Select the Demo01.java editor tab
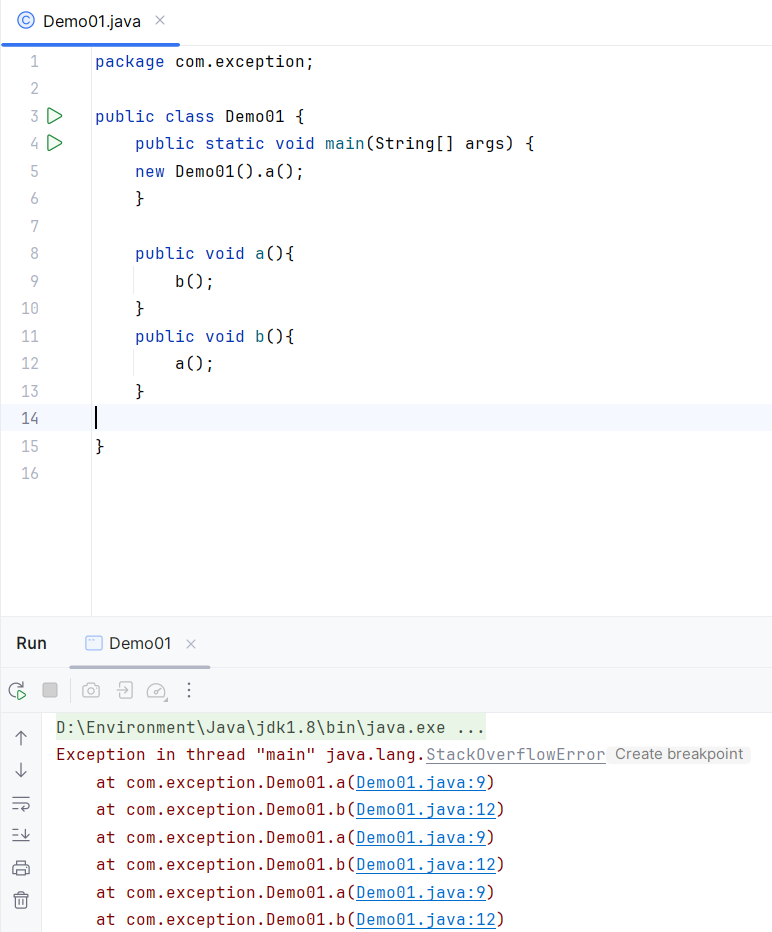Viewport: 772px width, 932px height. 91,22
